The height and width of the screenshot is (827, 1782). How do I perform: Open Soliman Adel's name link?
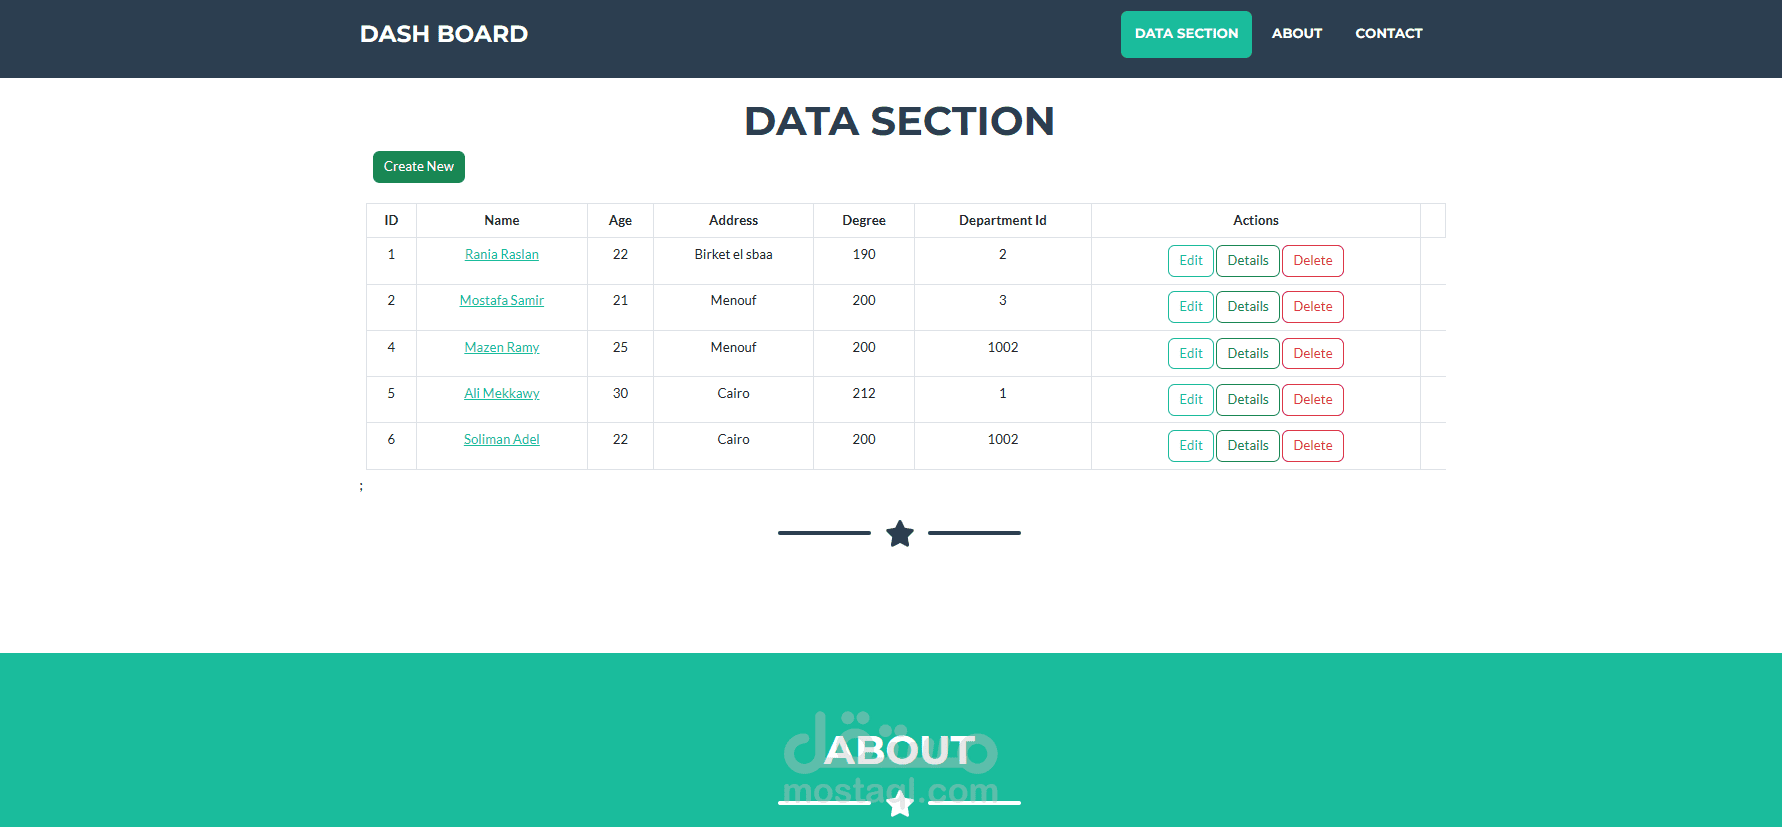pos(502,440)
